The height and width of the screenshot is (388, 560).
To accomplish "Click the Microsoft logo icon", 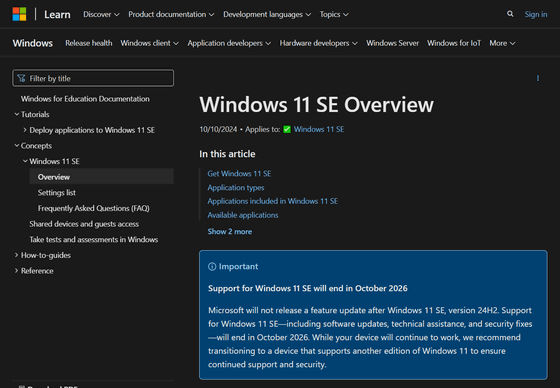I will click(x=19, y=14).
